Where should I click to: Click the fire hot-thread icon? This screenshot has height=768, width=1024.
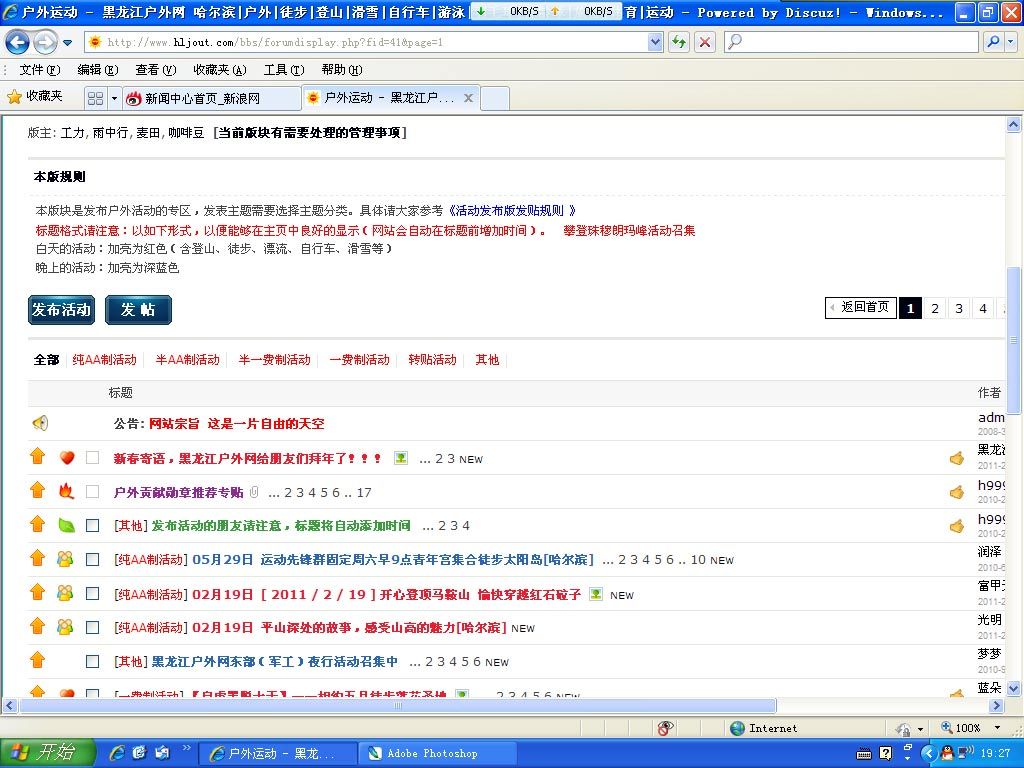(x=66, y=491)
